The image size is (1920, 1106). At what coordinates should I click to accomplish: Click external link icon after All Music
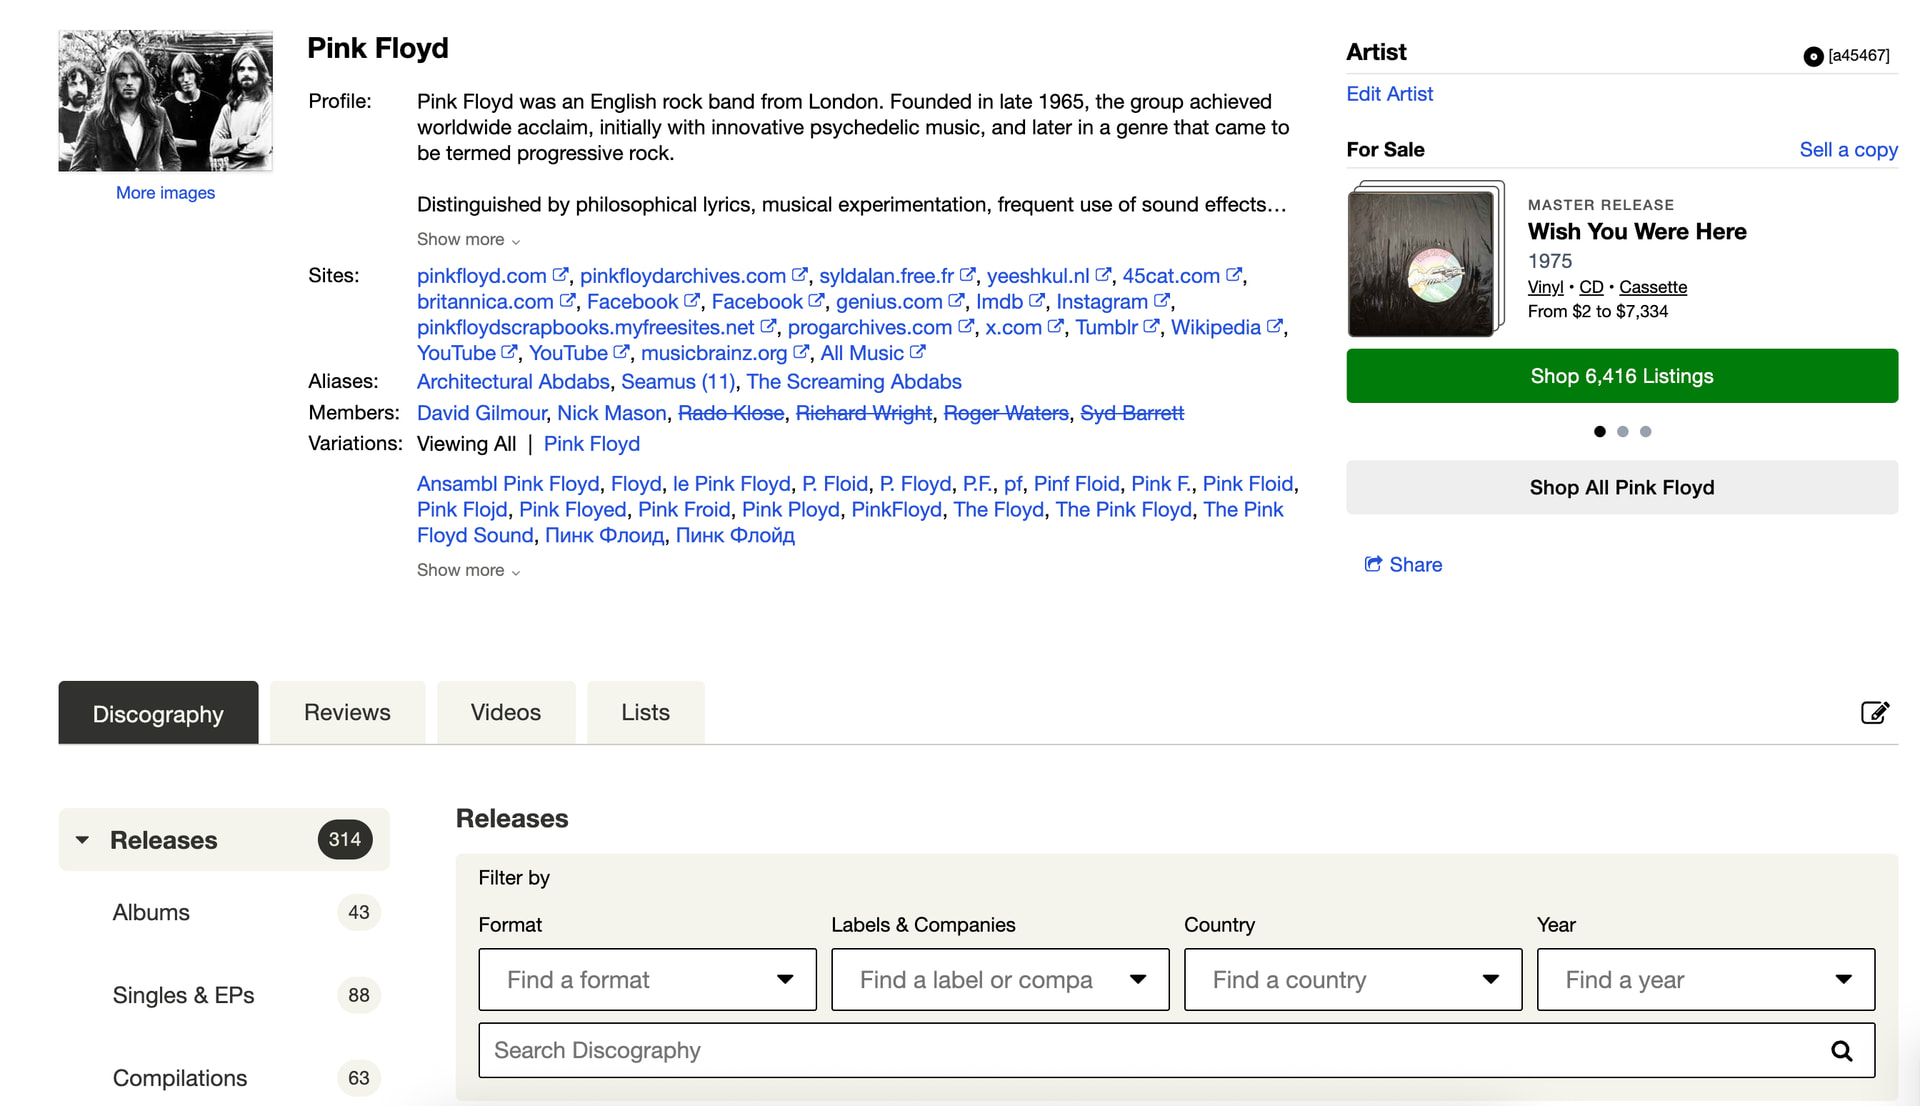pos(918,353)
